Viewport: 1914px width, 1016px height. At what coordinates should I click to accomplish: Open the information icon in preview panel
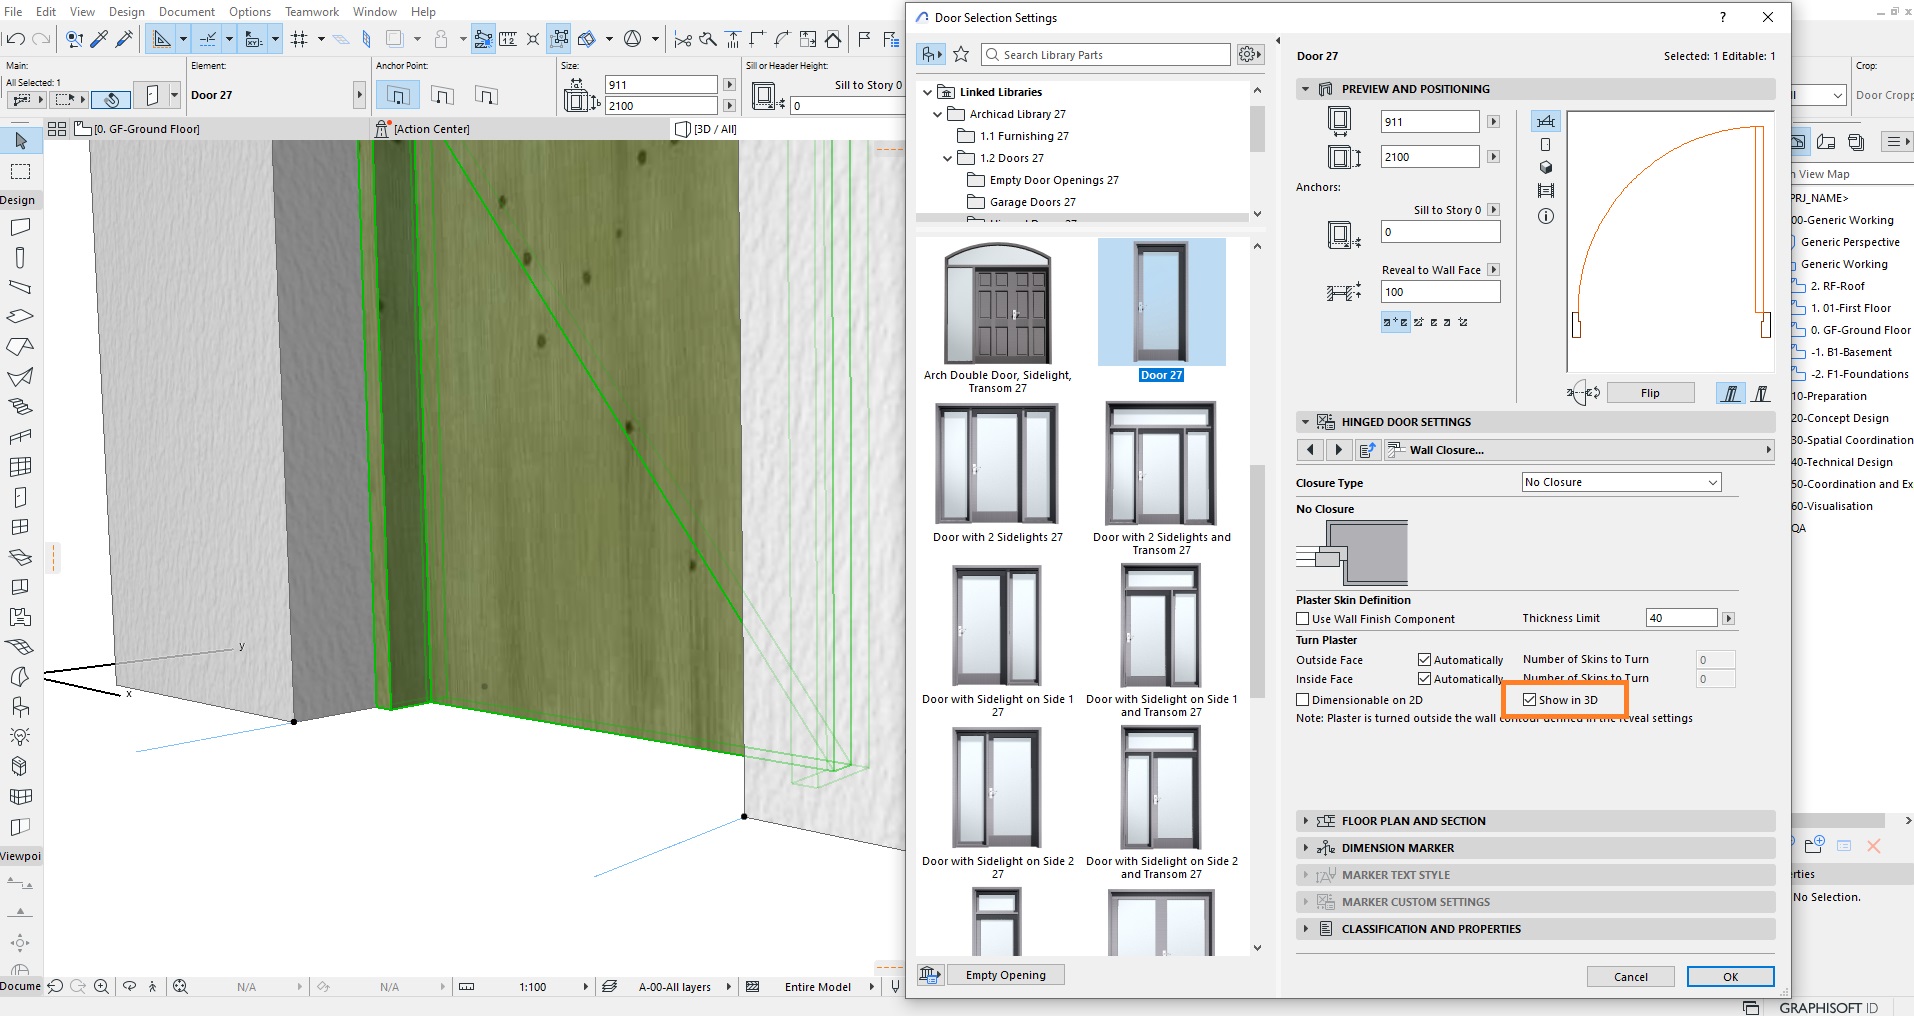[x=1546, y=216]
